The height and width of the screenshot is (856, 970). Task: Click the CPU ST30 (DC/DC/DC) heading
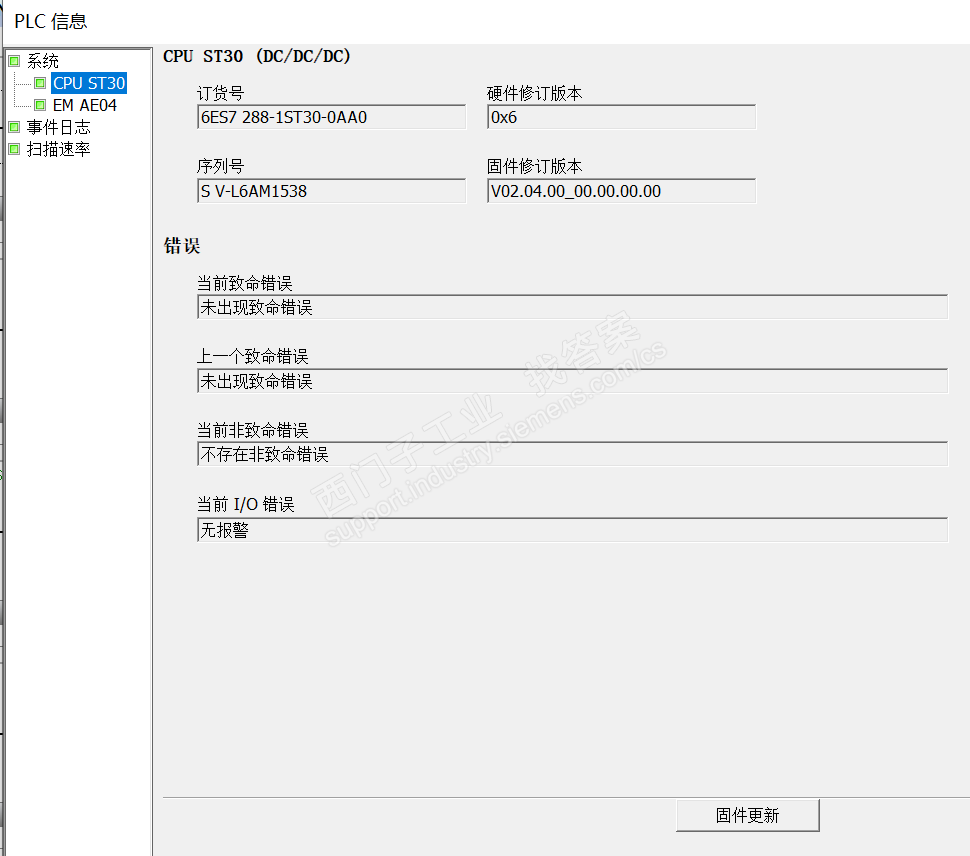click(x=257, y=56)
